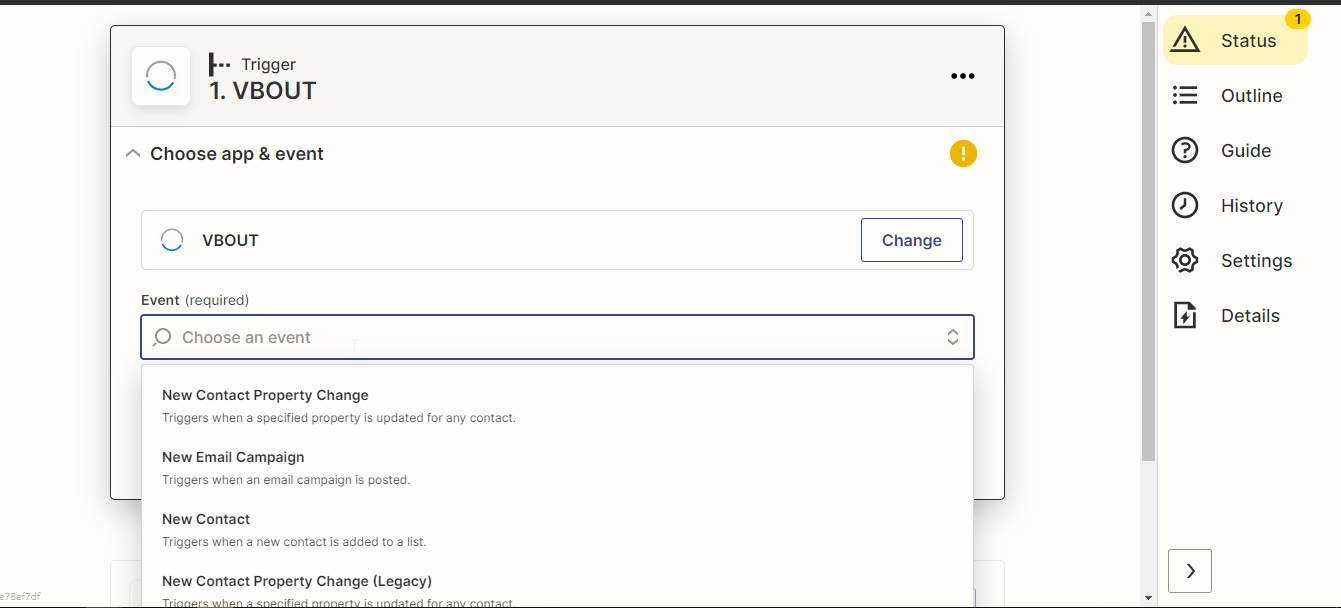Open the Status panel warning icon
Screen dimensions: 1341x608
pos(1185,40)
